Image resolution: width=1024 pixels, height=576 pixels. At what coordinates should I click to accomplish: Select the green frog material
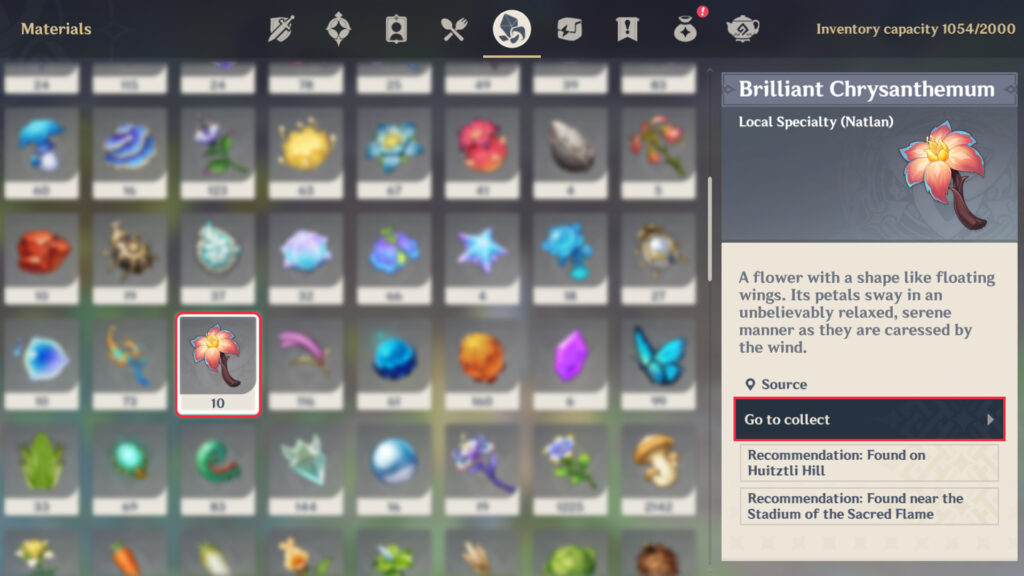point(42,469)
